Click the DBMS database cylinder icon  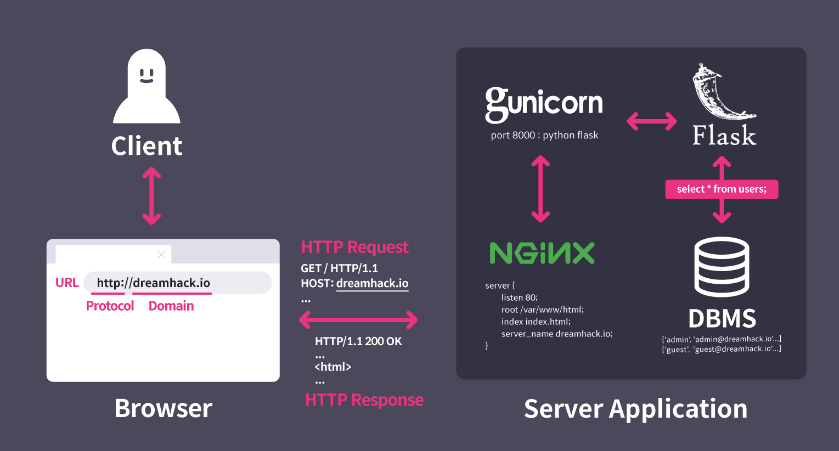tap(721, 267)
